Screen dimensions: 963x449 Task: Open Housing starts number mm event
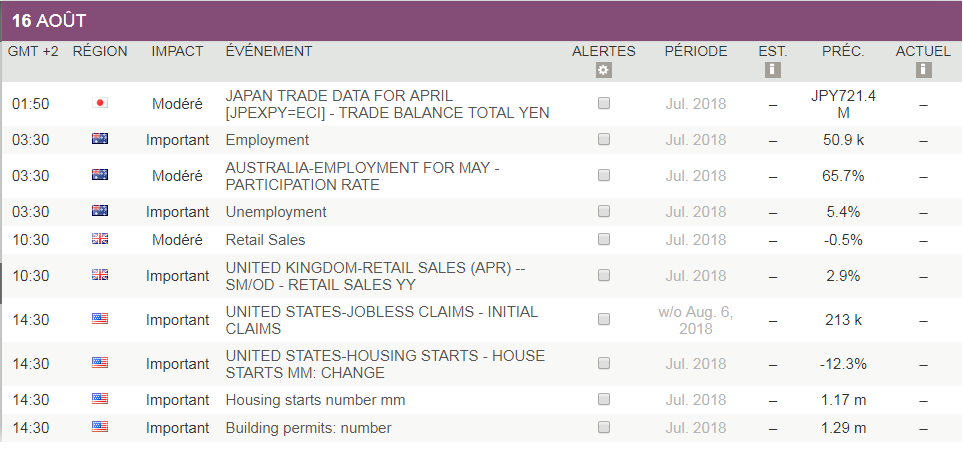point(315,400)
